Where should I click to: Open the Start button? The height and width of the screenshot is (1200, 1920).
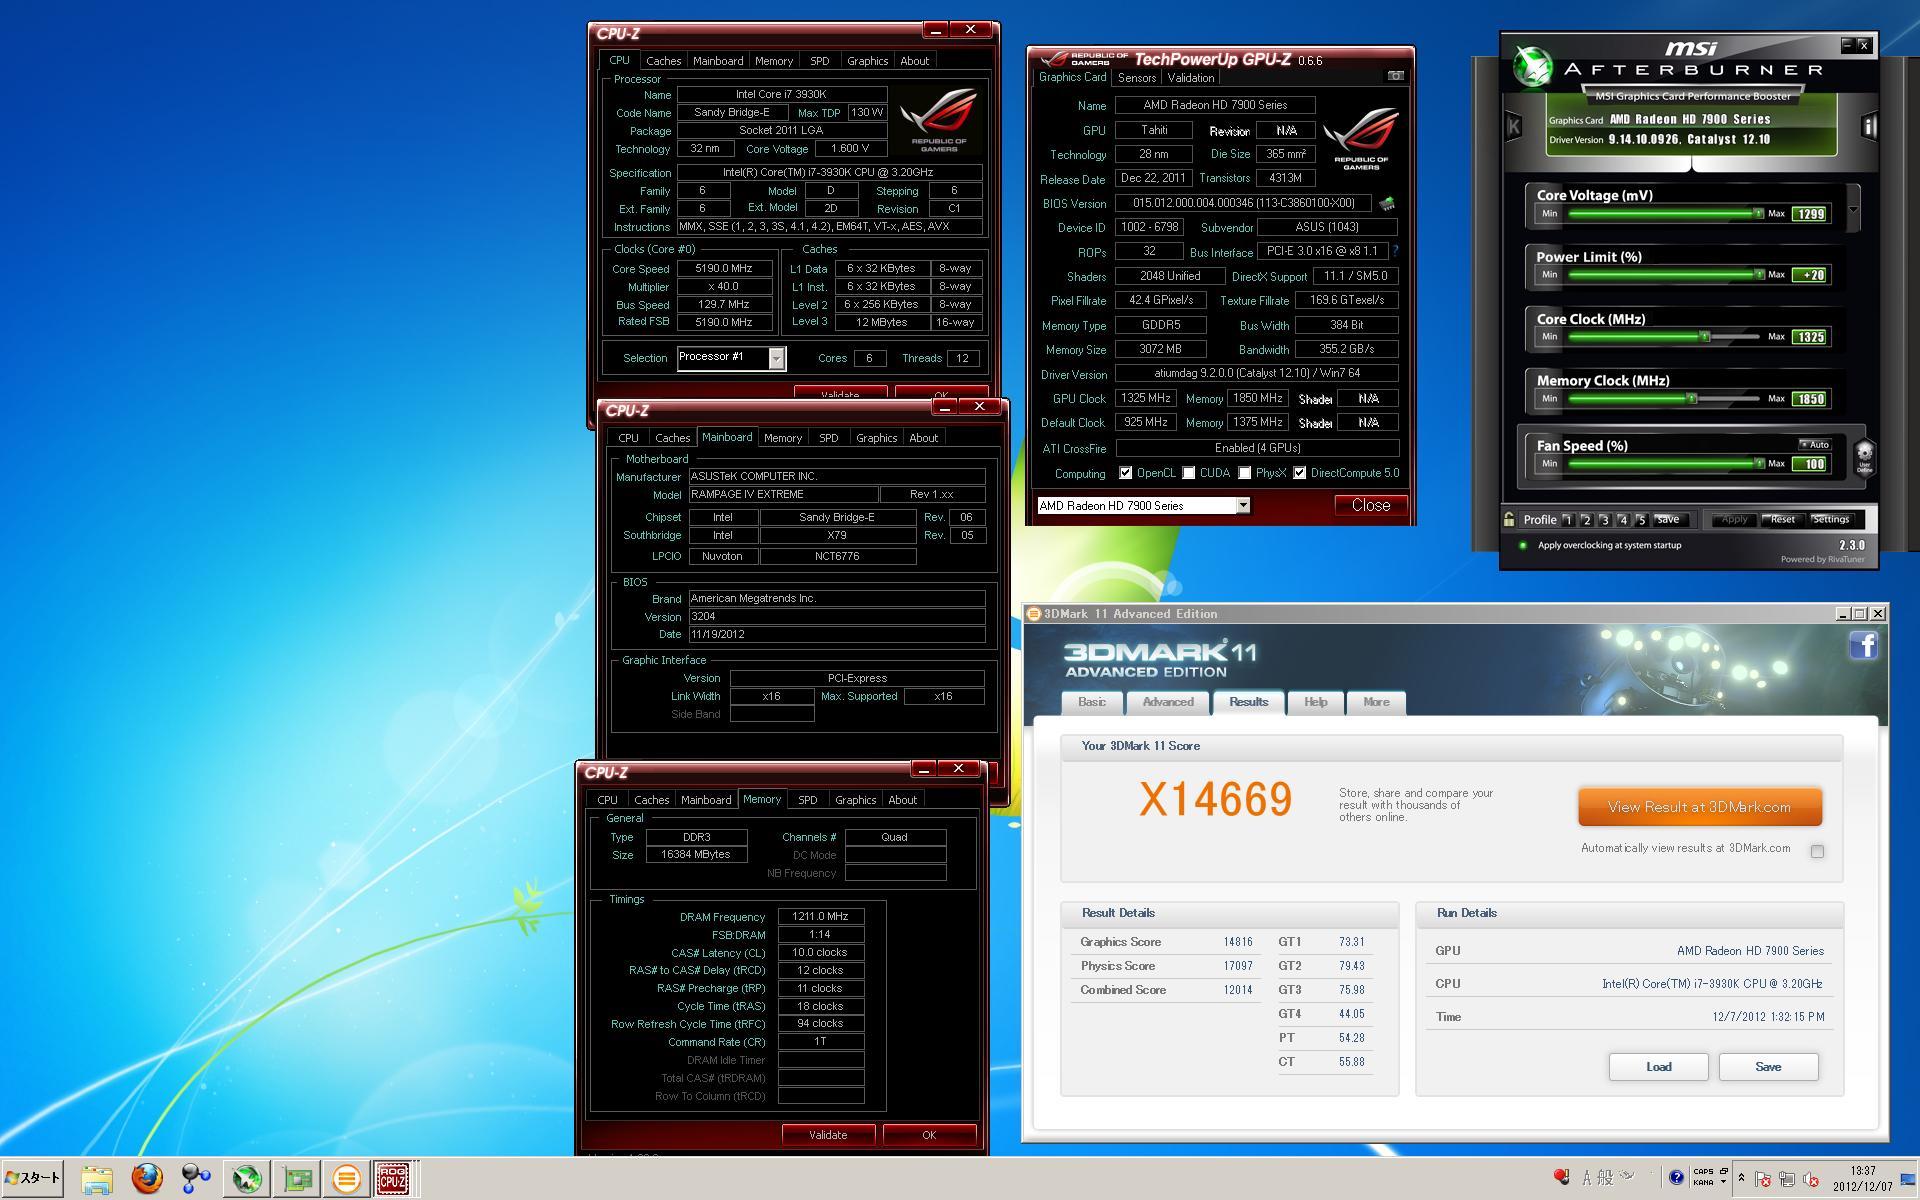[x=33, y=1178]
